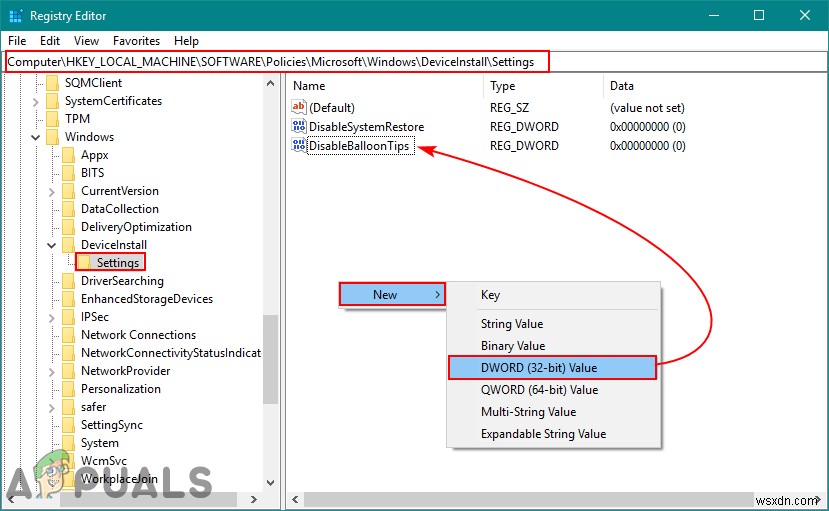Click tree pane scroll down arrow
The width and height of the screenshot is (829, 511).
pos(270,482)
